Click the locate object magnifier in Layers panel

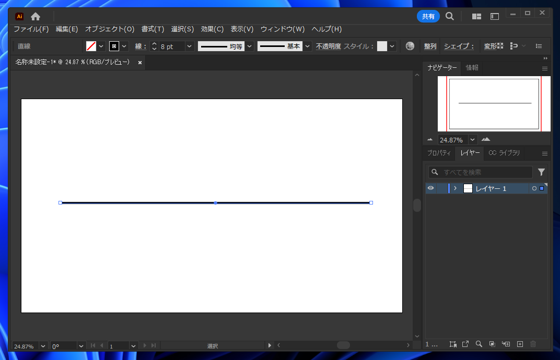(479, 344)
